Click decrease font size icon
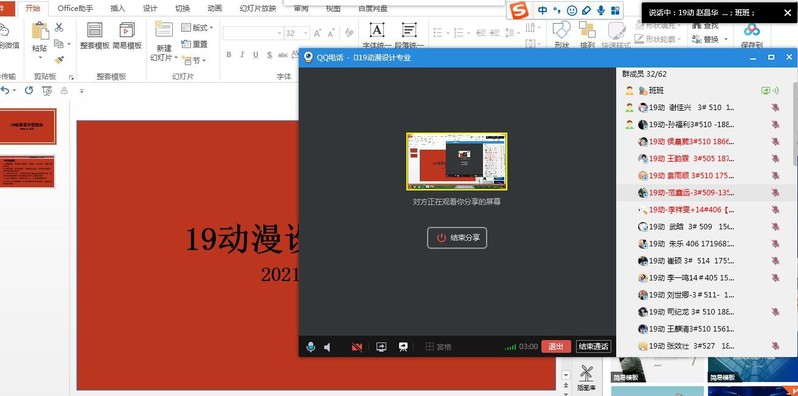798x396 pixels. point(331,33)
